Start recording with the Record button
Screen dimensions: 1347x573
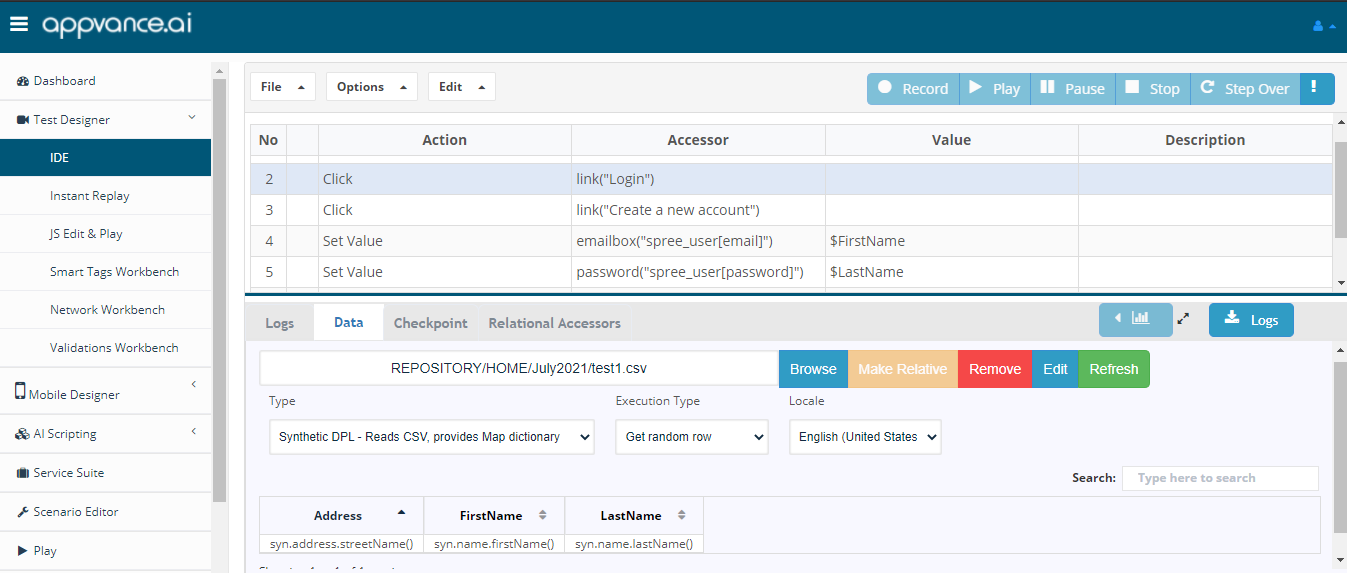pyautogui.click(x=913, y=89)
